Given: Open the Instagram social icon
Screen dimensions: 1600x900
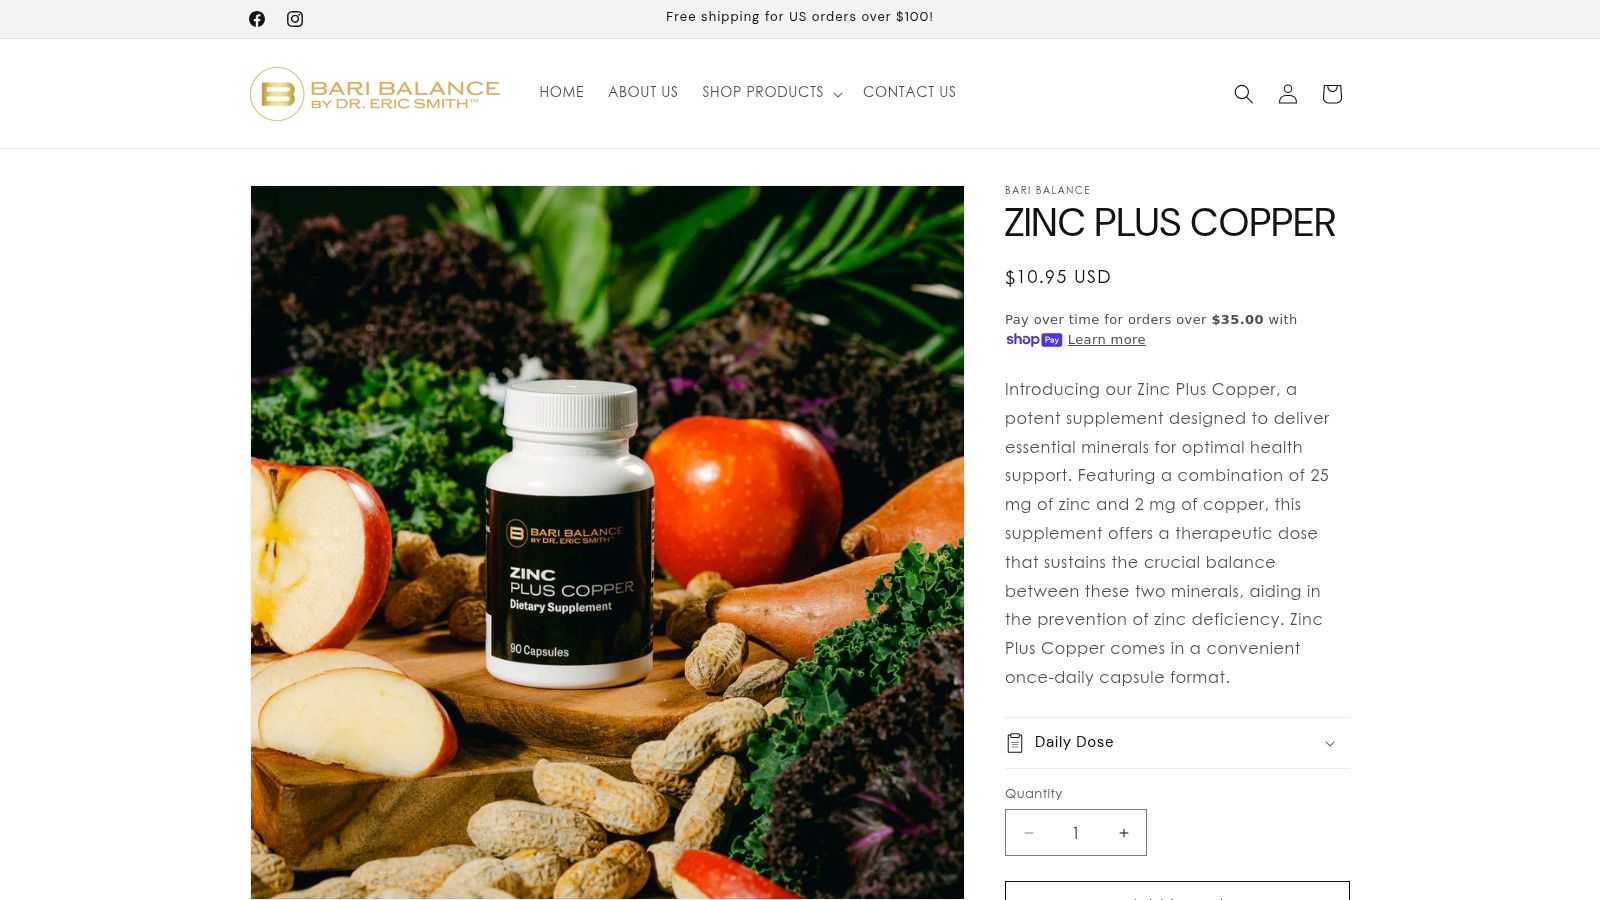Looking at the screenshot, I should [x=295, y=19].
